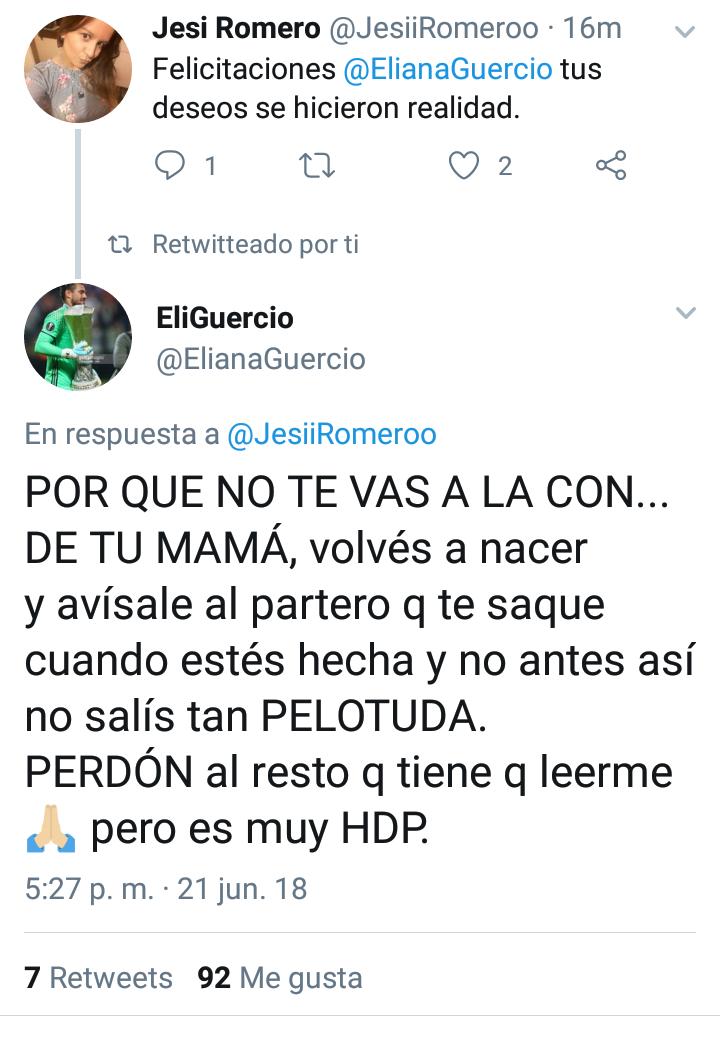Share Jesi Romero's tweet via the share icon

pos(611,165)
